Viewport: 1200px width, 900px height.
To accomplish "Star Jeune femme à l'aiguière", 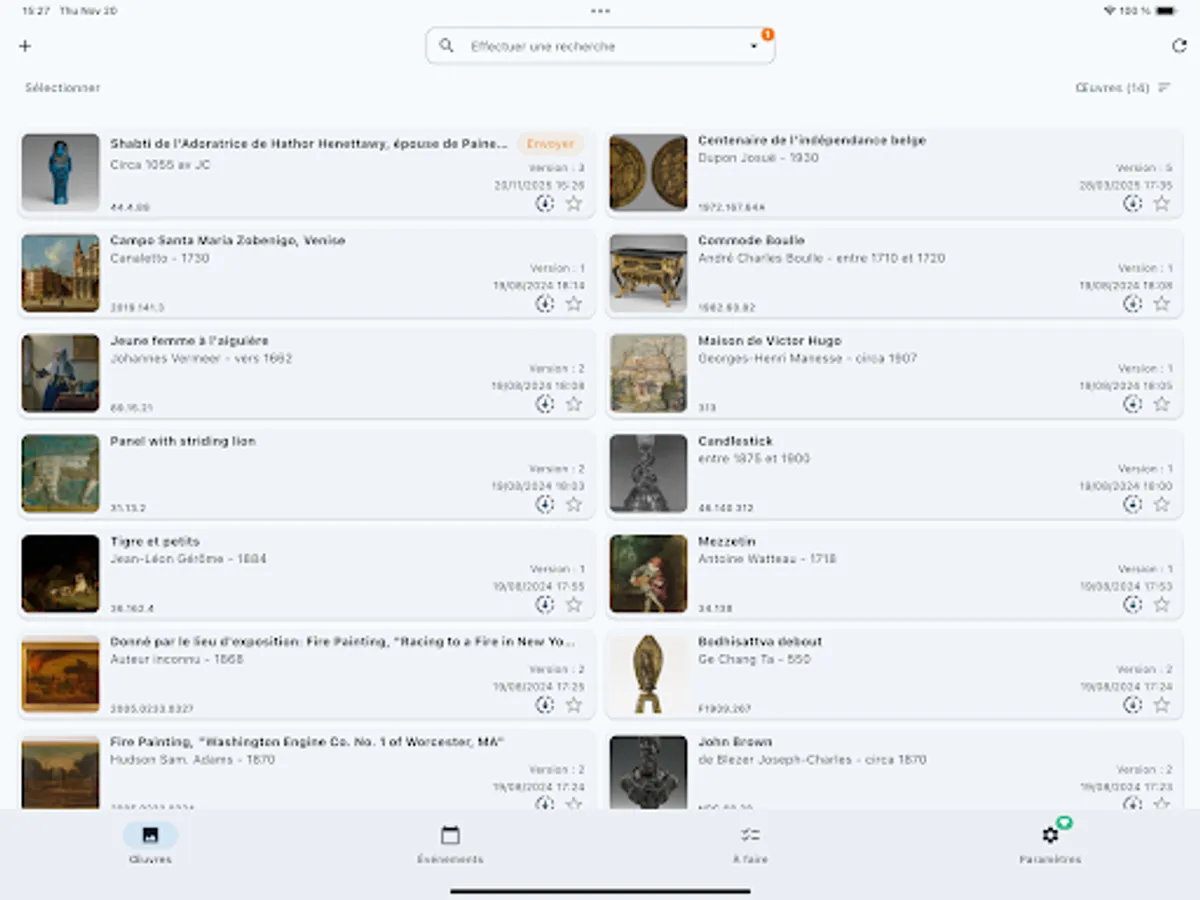I will coord(574,404).
